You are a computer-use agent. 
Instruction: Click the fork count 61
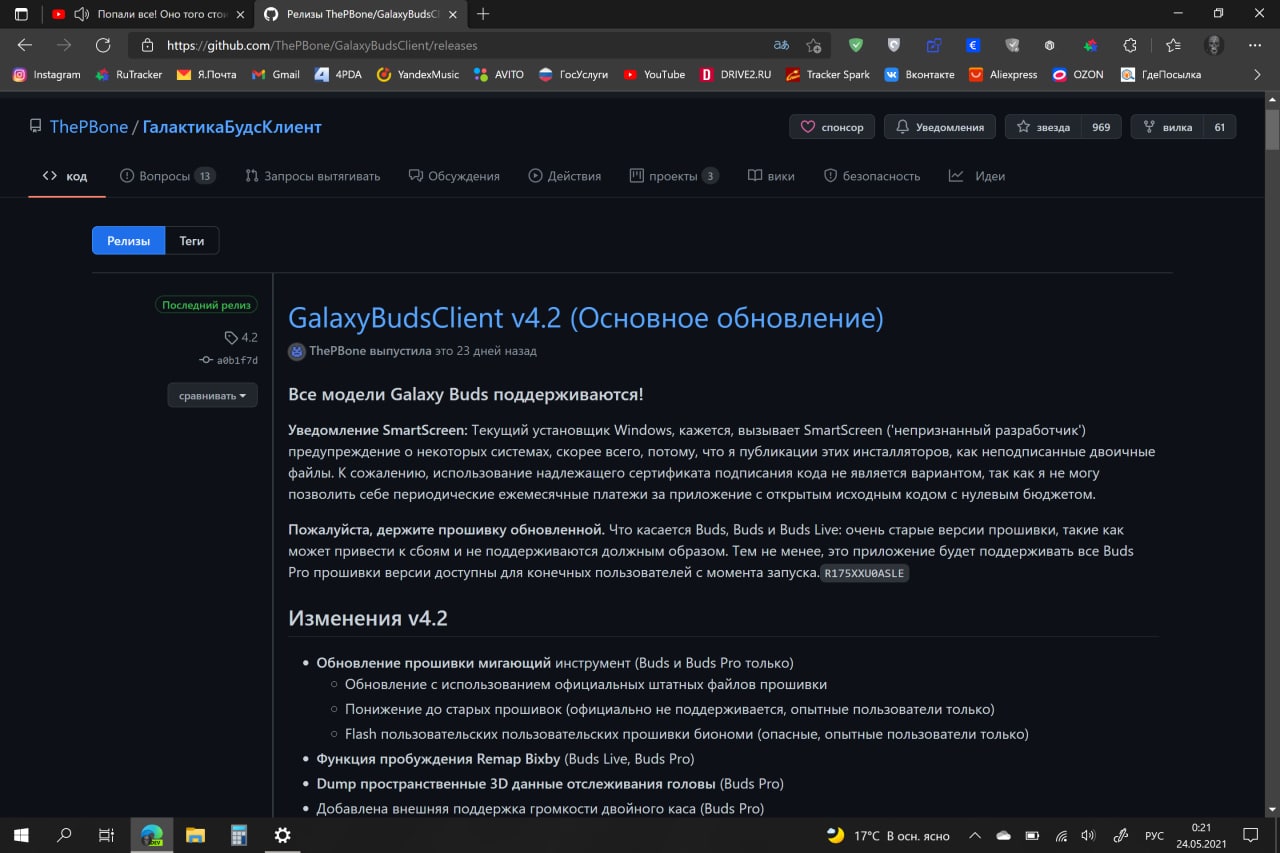1220,127
